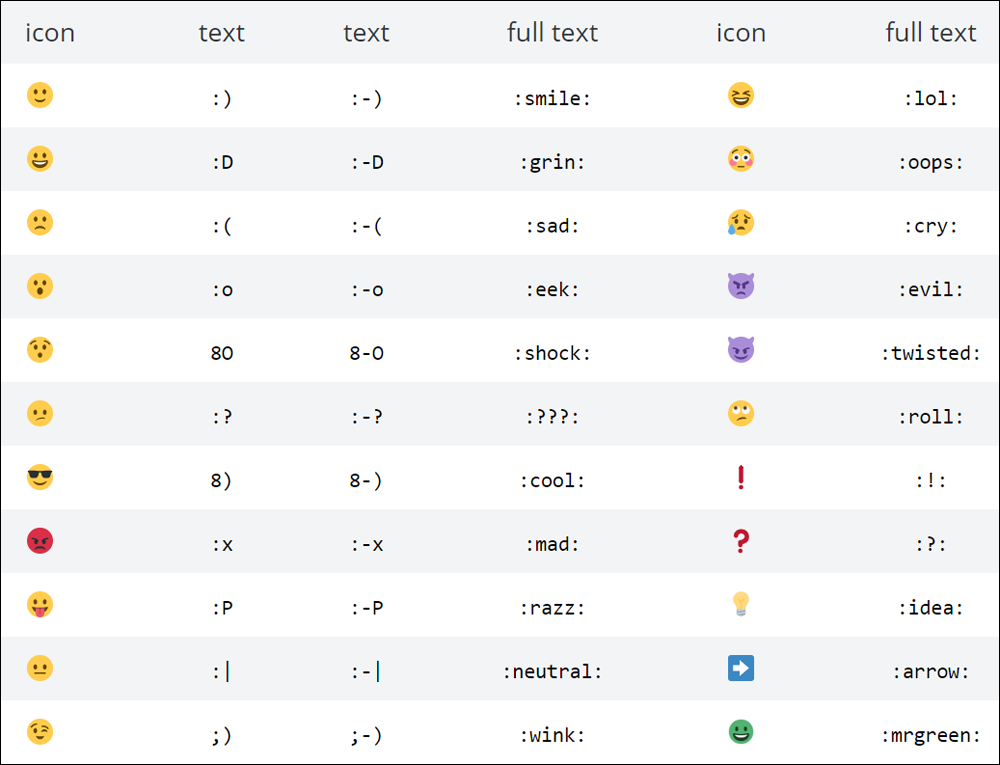Viewport: 1000px width, 765px height.
Task: Click the first icon column header
Action: (x=50, y=33)
